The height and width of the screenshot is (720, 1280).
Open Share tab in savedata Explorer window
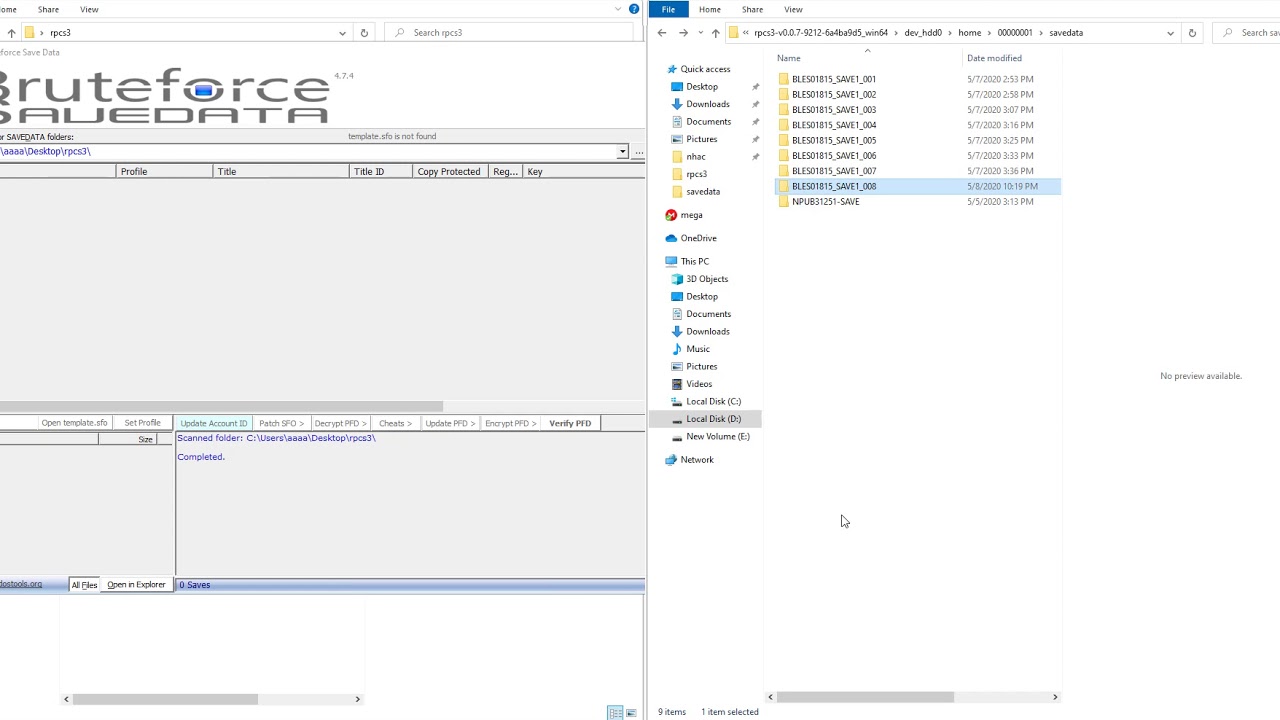click(x=752, y=9)
